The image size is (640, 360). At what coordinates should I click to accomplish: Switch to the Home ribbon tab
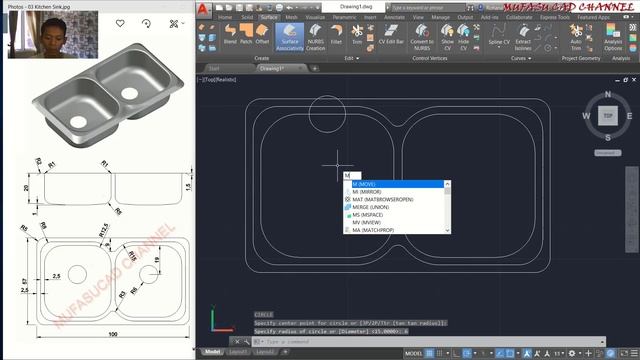[x=225, y=17]
